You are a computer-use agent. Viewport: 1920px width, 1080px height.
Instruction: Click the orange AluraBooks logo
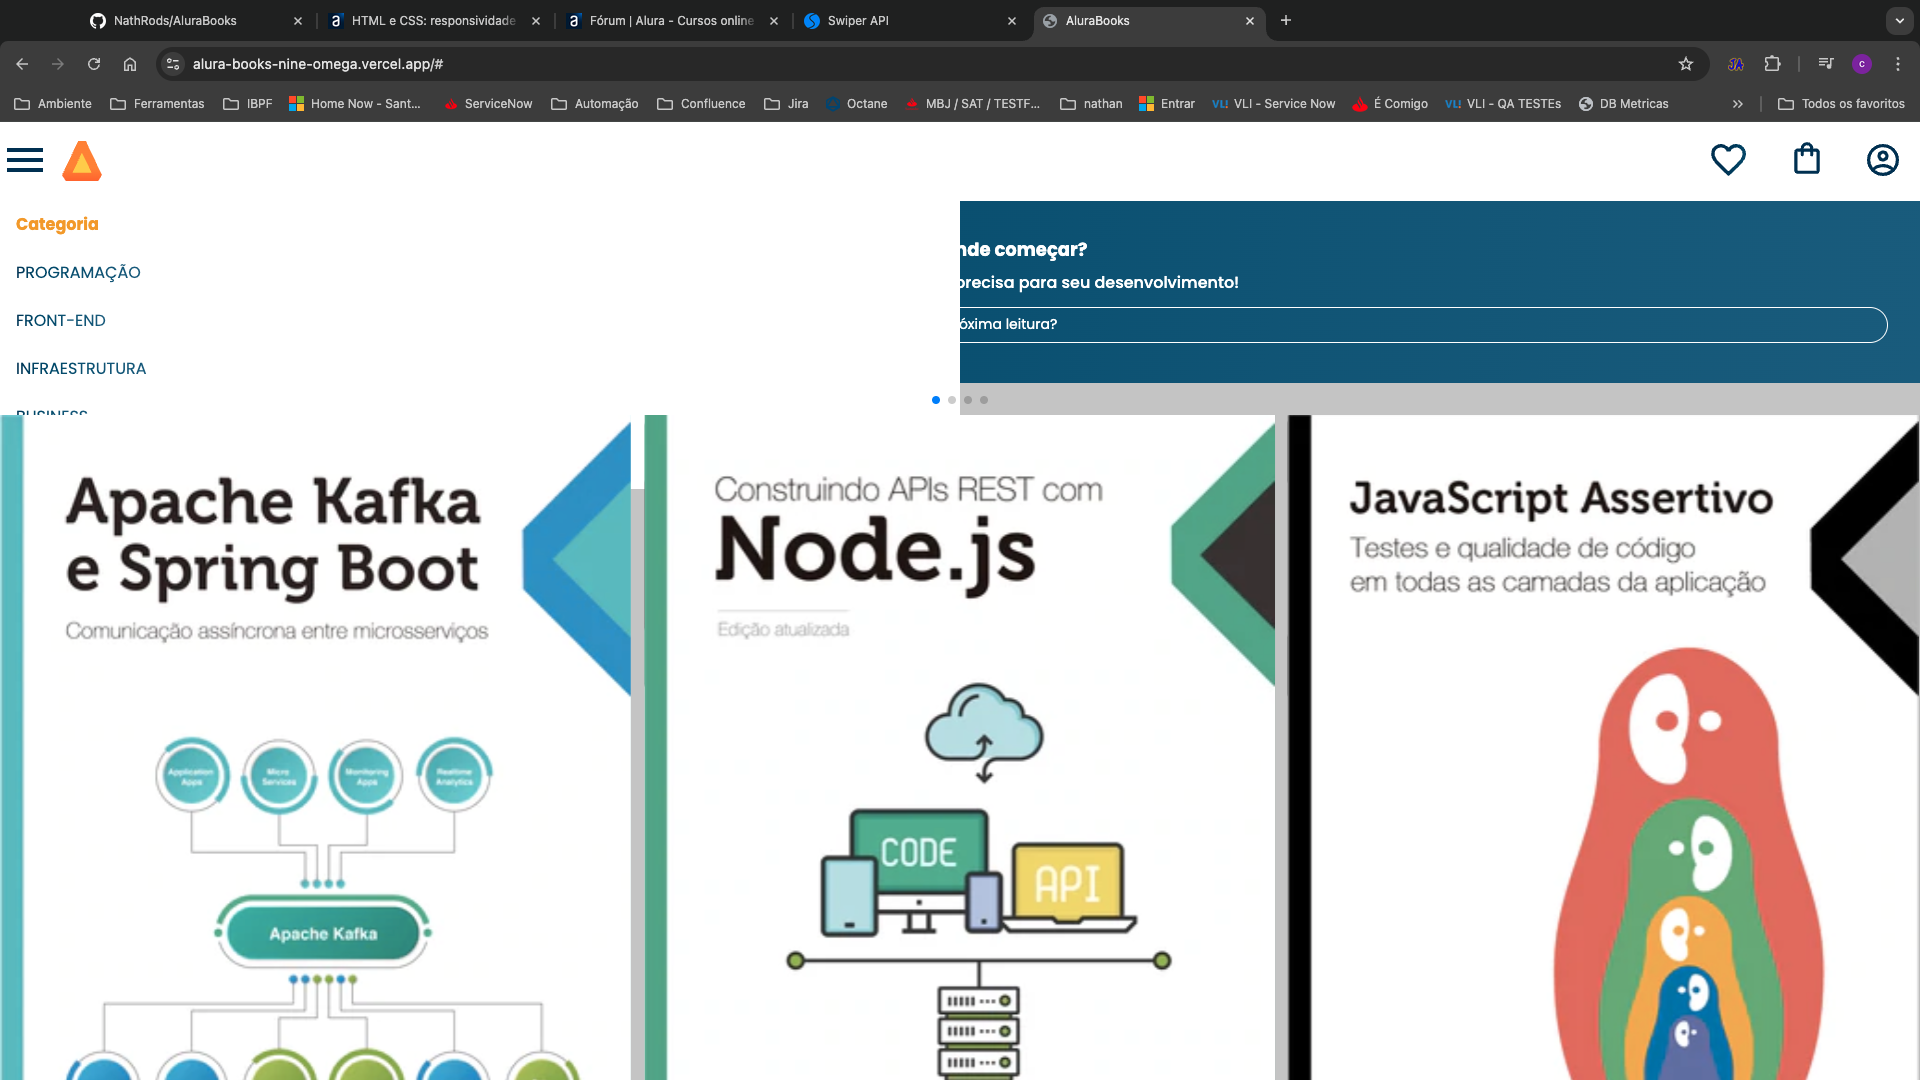[82, 161]
